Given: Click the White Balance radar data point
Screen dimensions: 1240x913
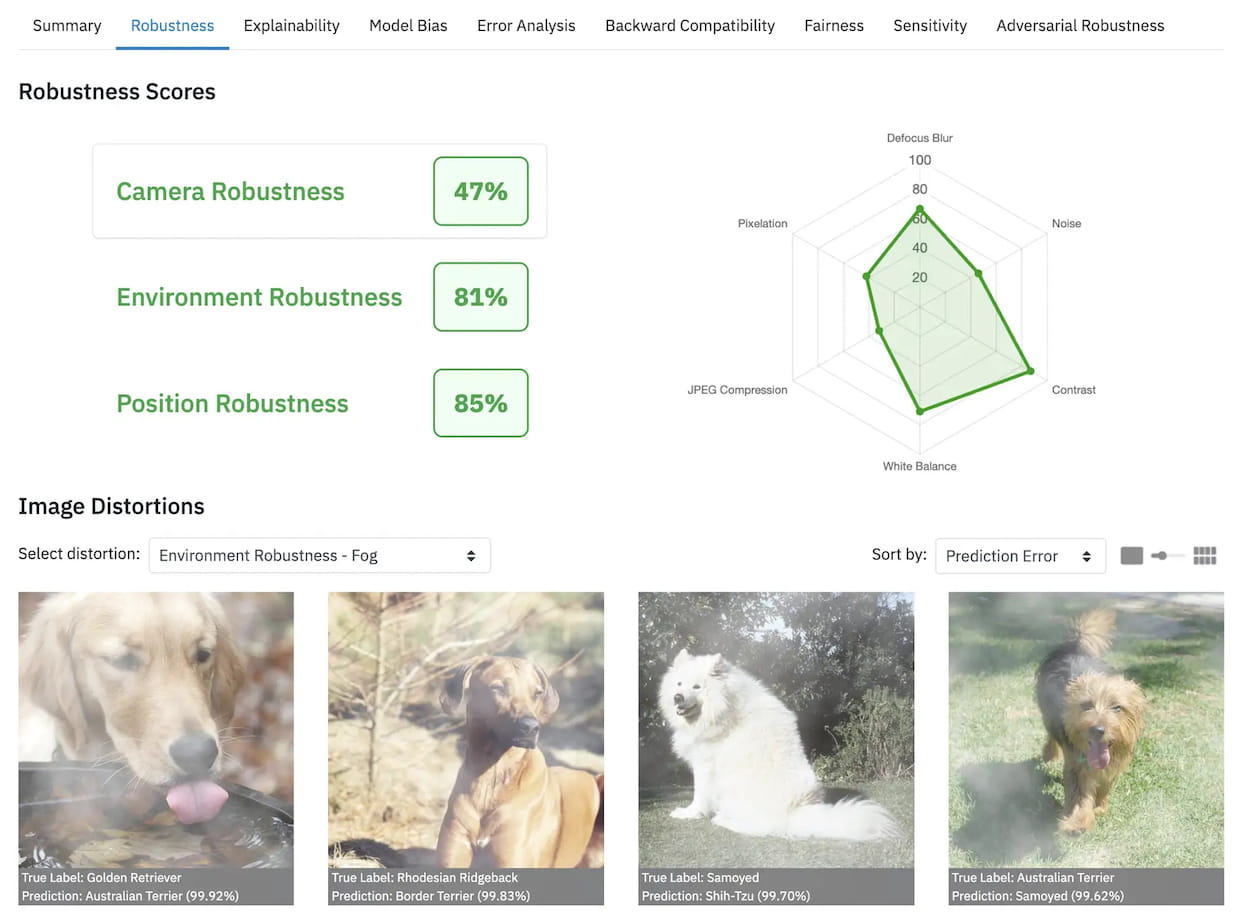Looking at the screenshot, I should pos(919,411).
